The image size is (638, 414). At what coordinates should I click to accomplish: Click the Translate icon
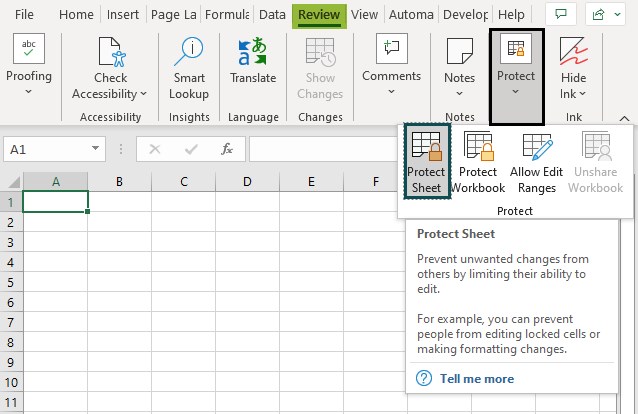(x=253, y=52)
